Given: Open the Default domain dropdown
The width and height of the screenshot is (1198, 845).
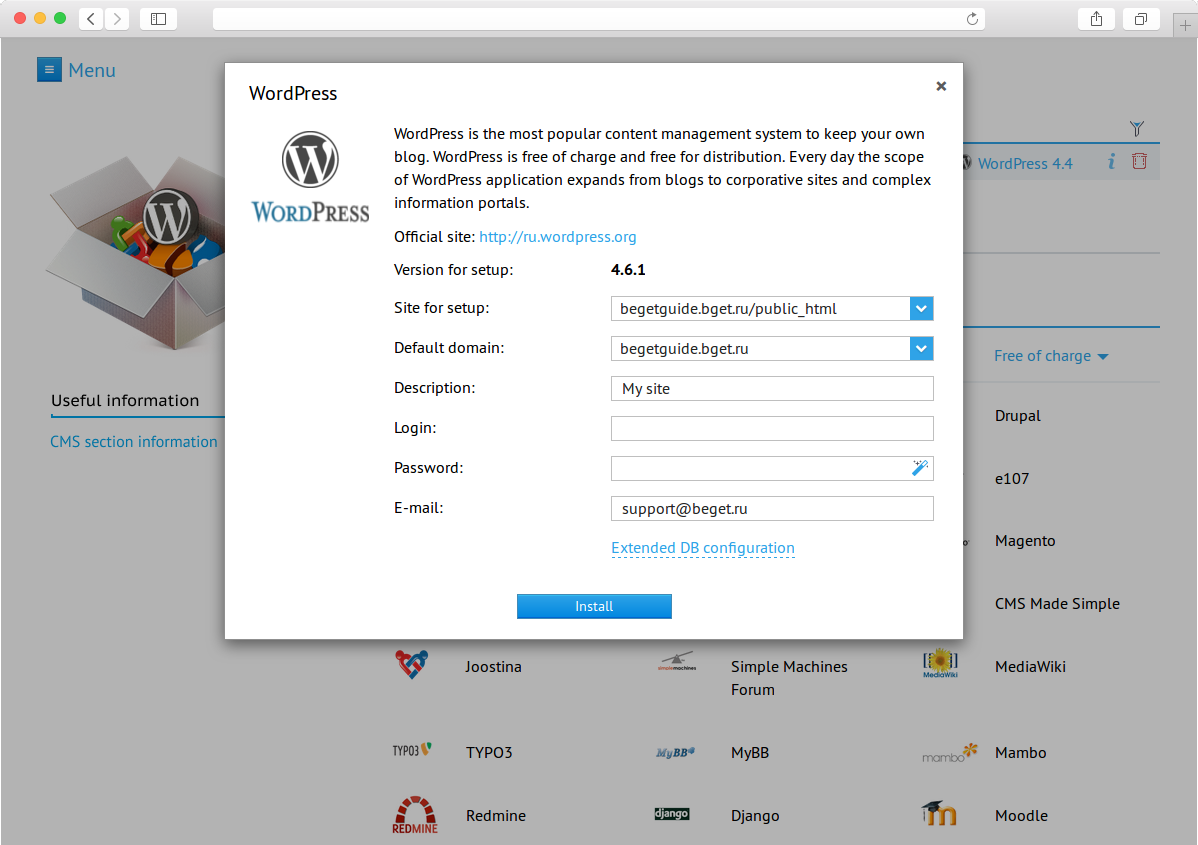Looking at the screenshot, I should point(921,348).
